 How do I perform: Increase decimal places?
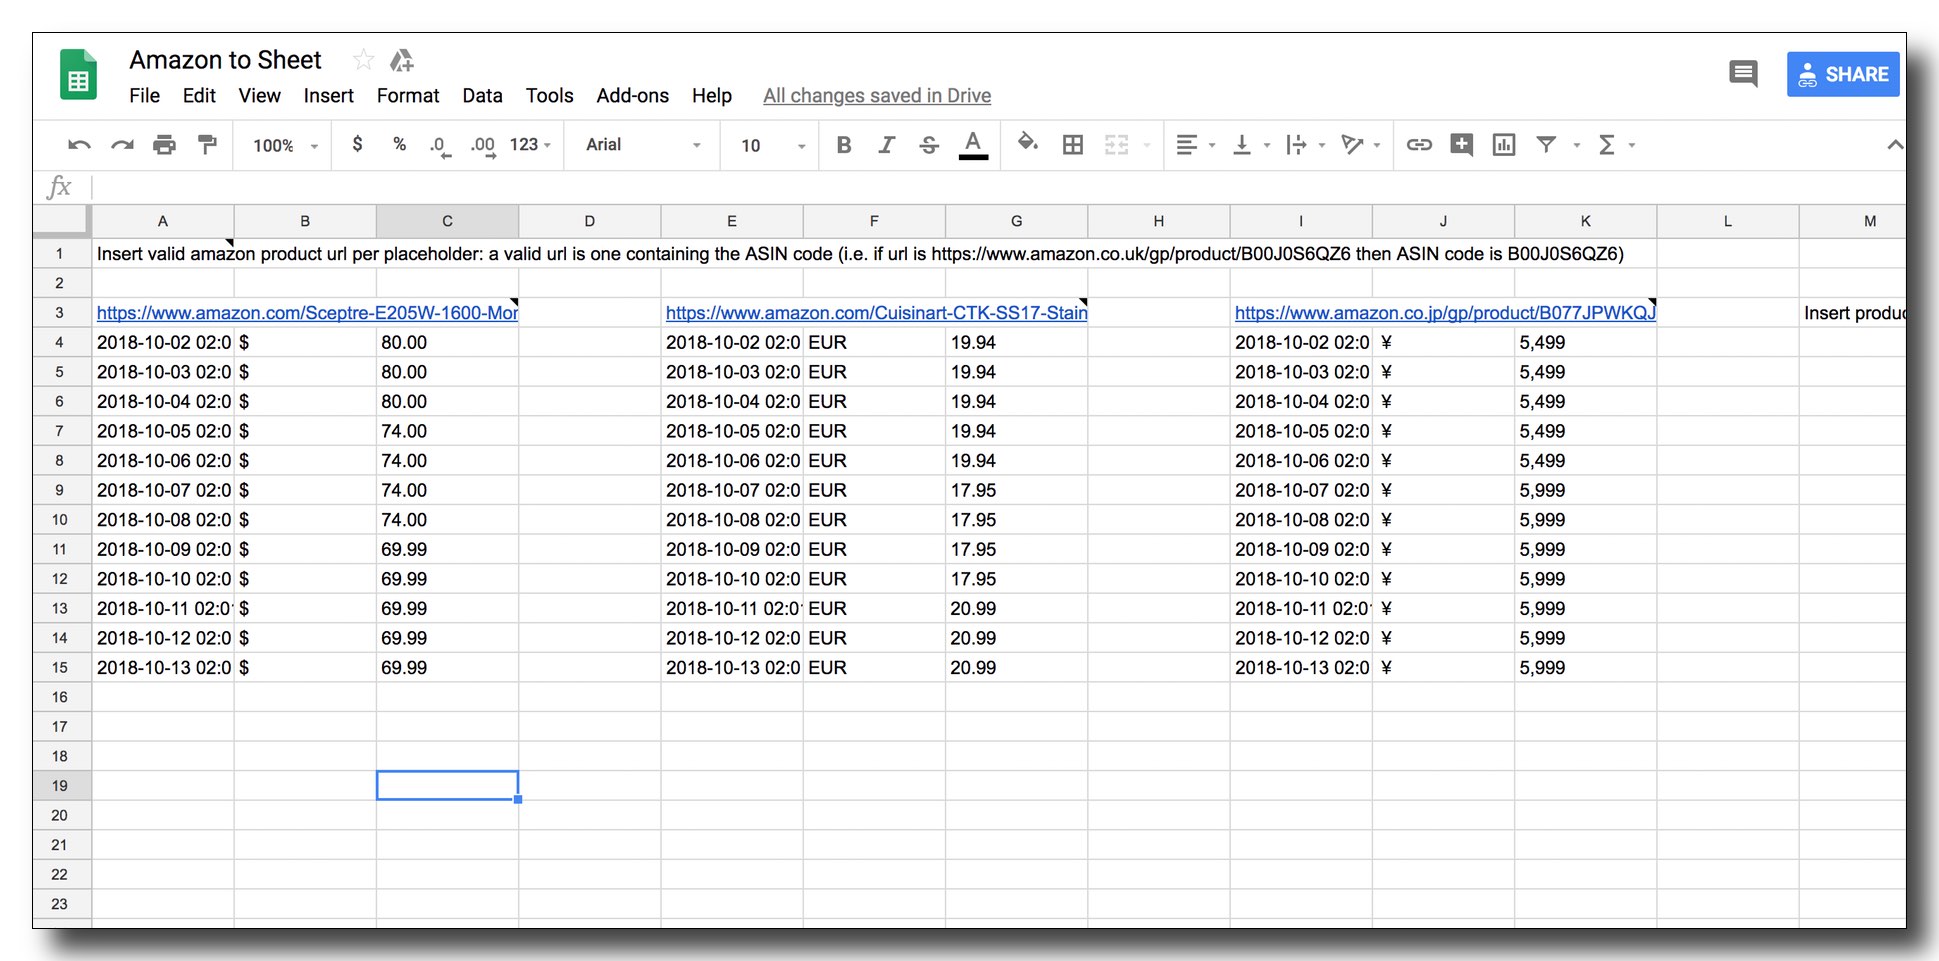[x=483, y=145]
